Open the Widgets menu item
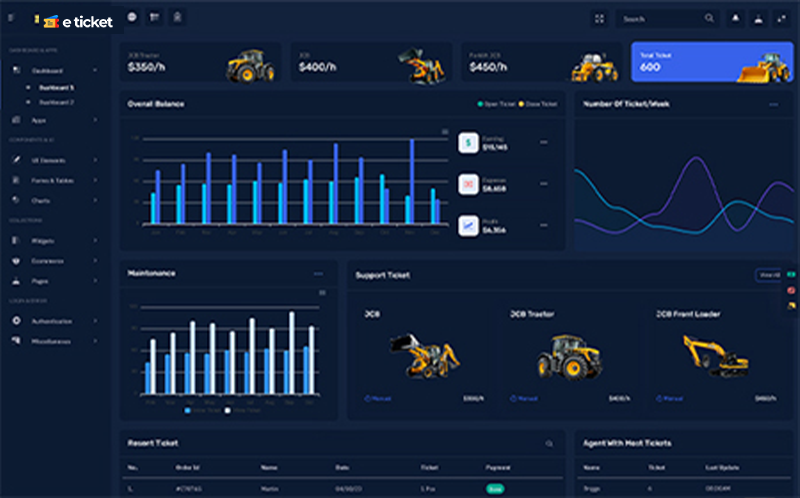This screenshot has height=498, width=800. point(43,241)
